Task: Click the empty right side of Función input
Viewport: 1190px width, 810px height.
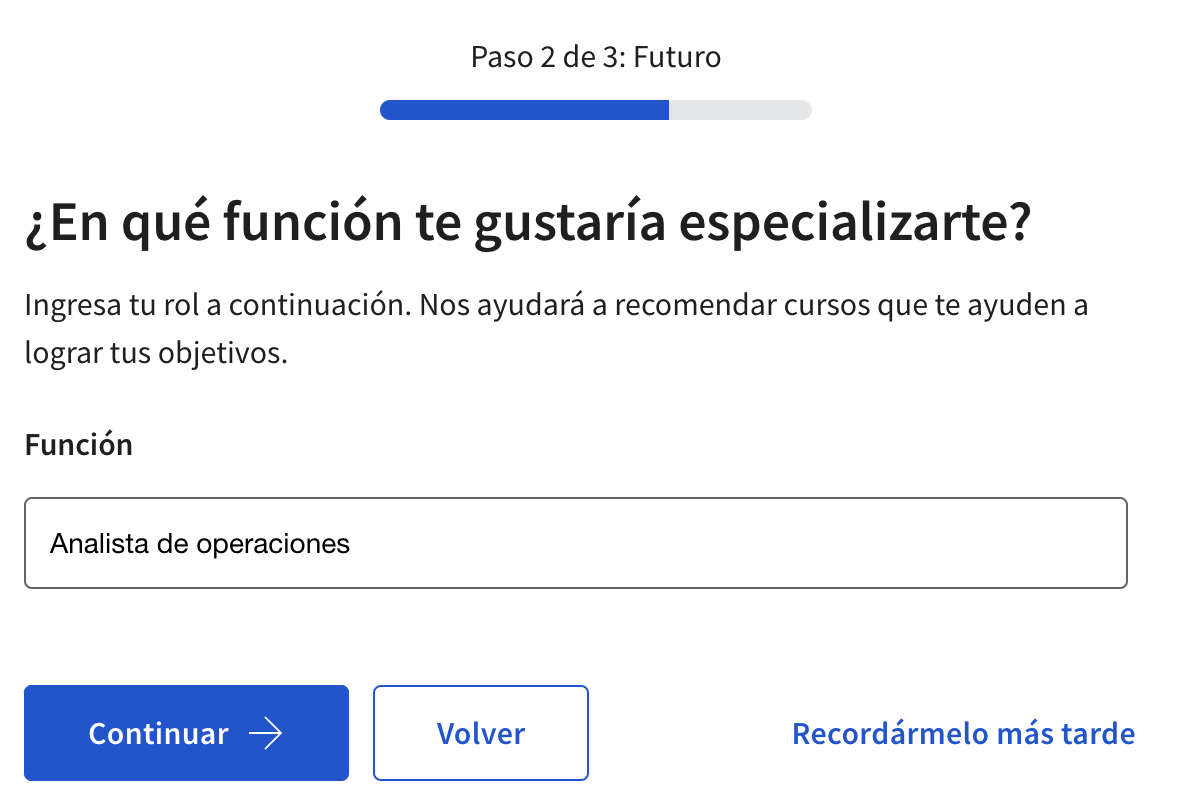Action: (900, 543)
